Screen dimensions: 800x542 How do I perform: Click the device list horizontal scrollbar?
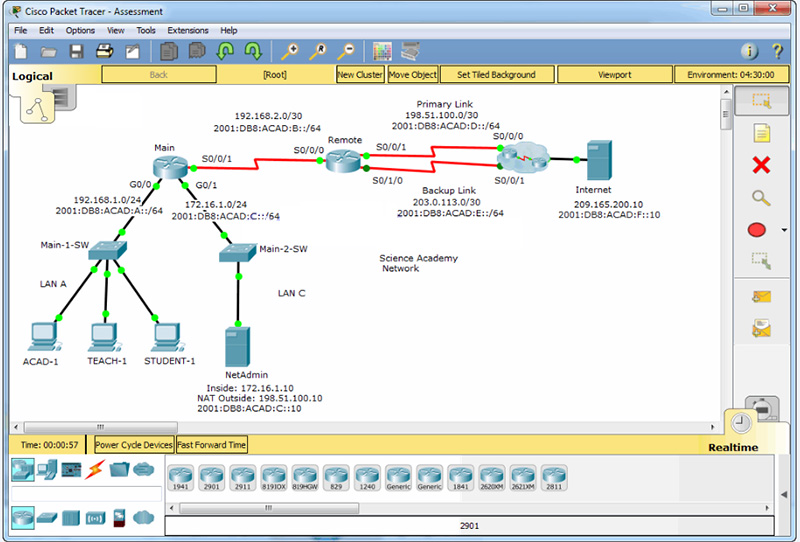pyautogui.click(x=269, y=508)
